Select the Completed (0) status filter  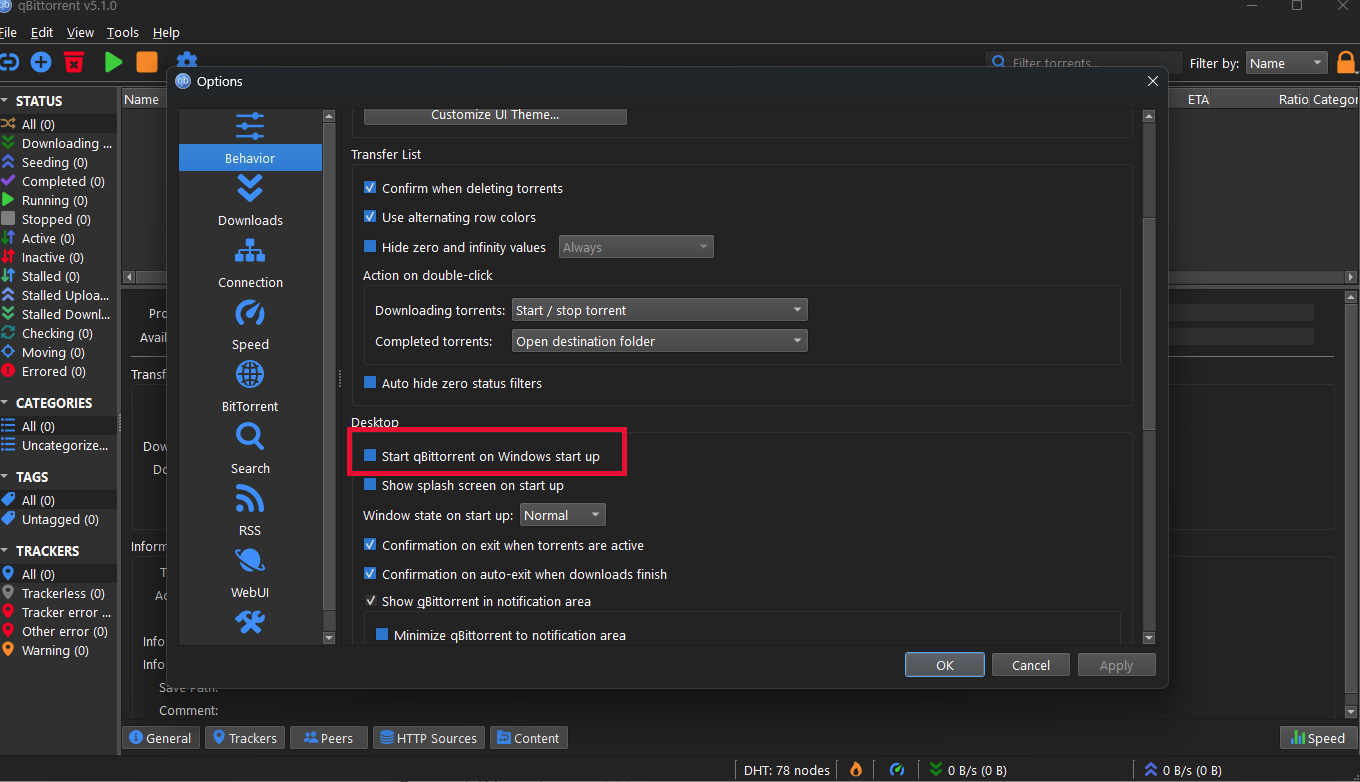(x=58, y=181)
